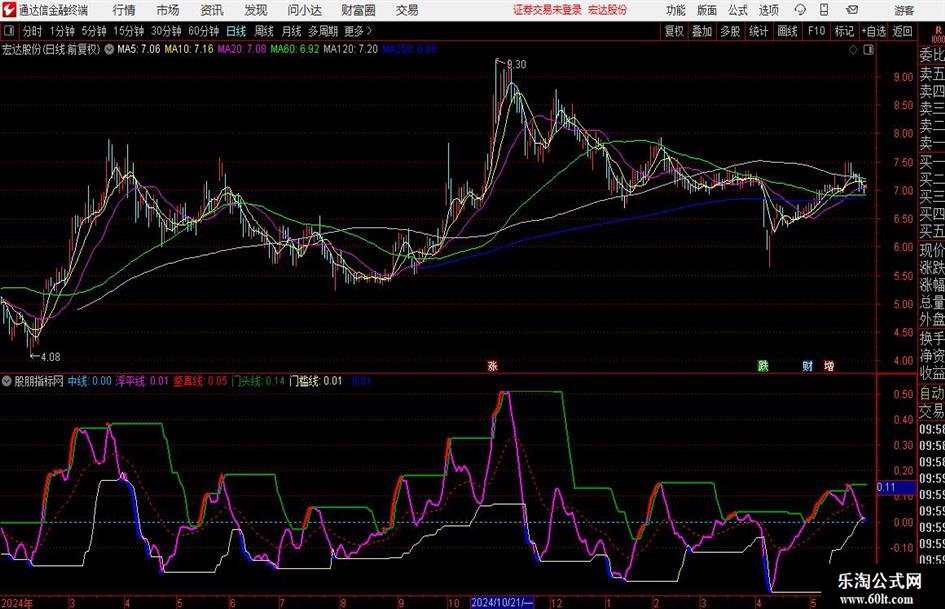The height and width of the screenshot is (609, 945).
Task: Open the mail message icon
Action: 852,10
